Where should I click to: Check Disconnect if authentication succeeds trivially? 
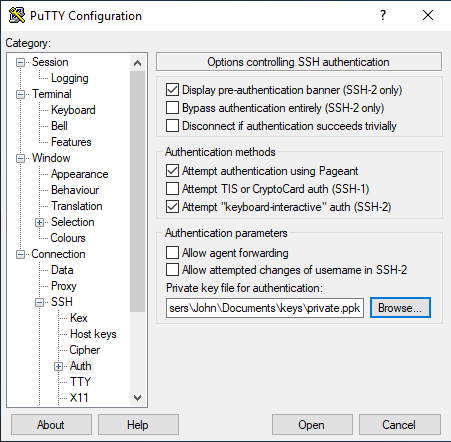172,126
